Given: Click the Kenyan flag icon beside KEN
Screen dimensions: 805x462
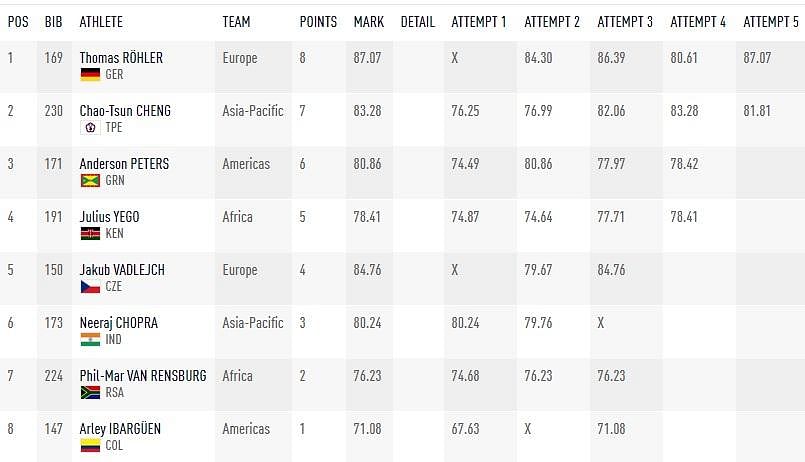Looking at the screenshot, I should point(90,233).
